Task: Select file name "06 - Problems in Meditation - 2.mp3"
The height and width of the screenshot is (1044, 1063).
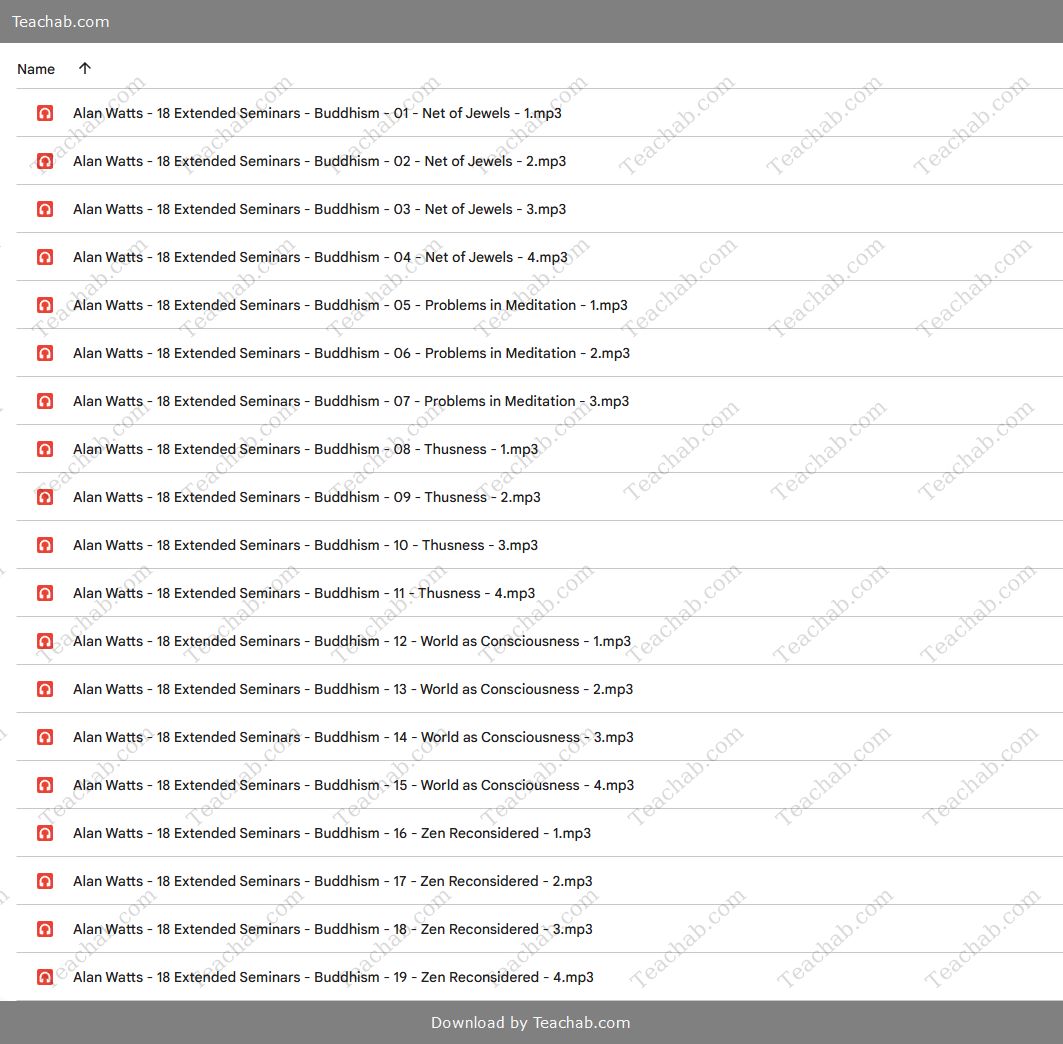Action: [351, 353]
